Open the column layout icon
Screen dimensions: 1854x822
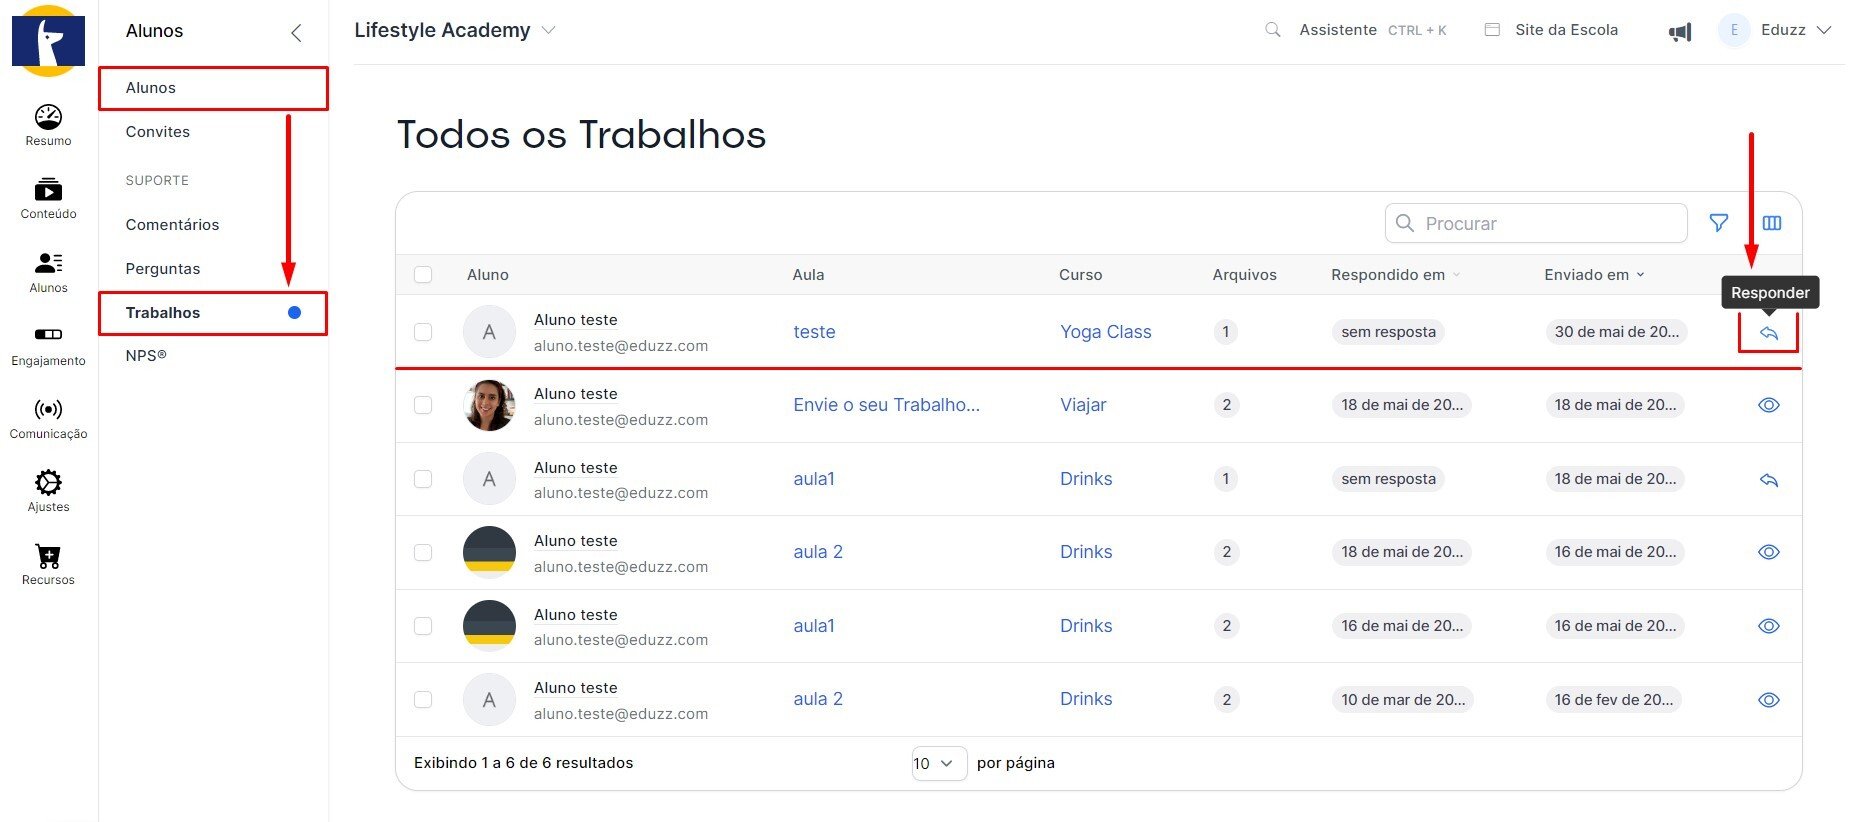(1771, 223)
